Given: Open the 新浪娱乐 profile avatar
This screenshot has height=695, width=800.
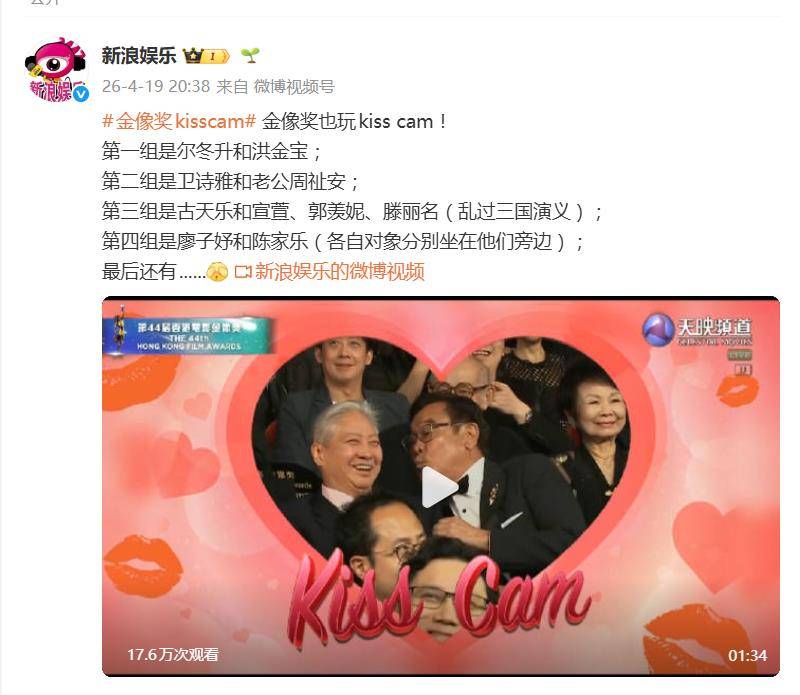Looking at the screenshot, I should point(57,70).
